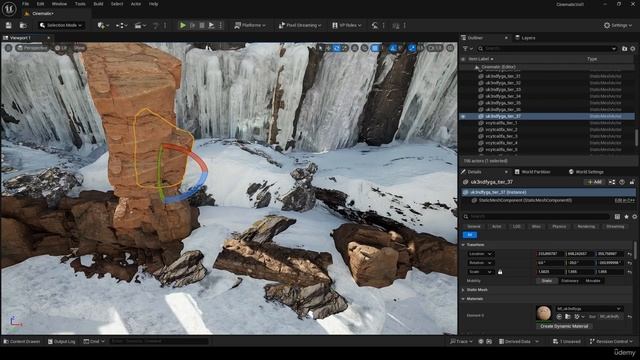
Task: Open Outliner settings gear
Action: point(633,49)
